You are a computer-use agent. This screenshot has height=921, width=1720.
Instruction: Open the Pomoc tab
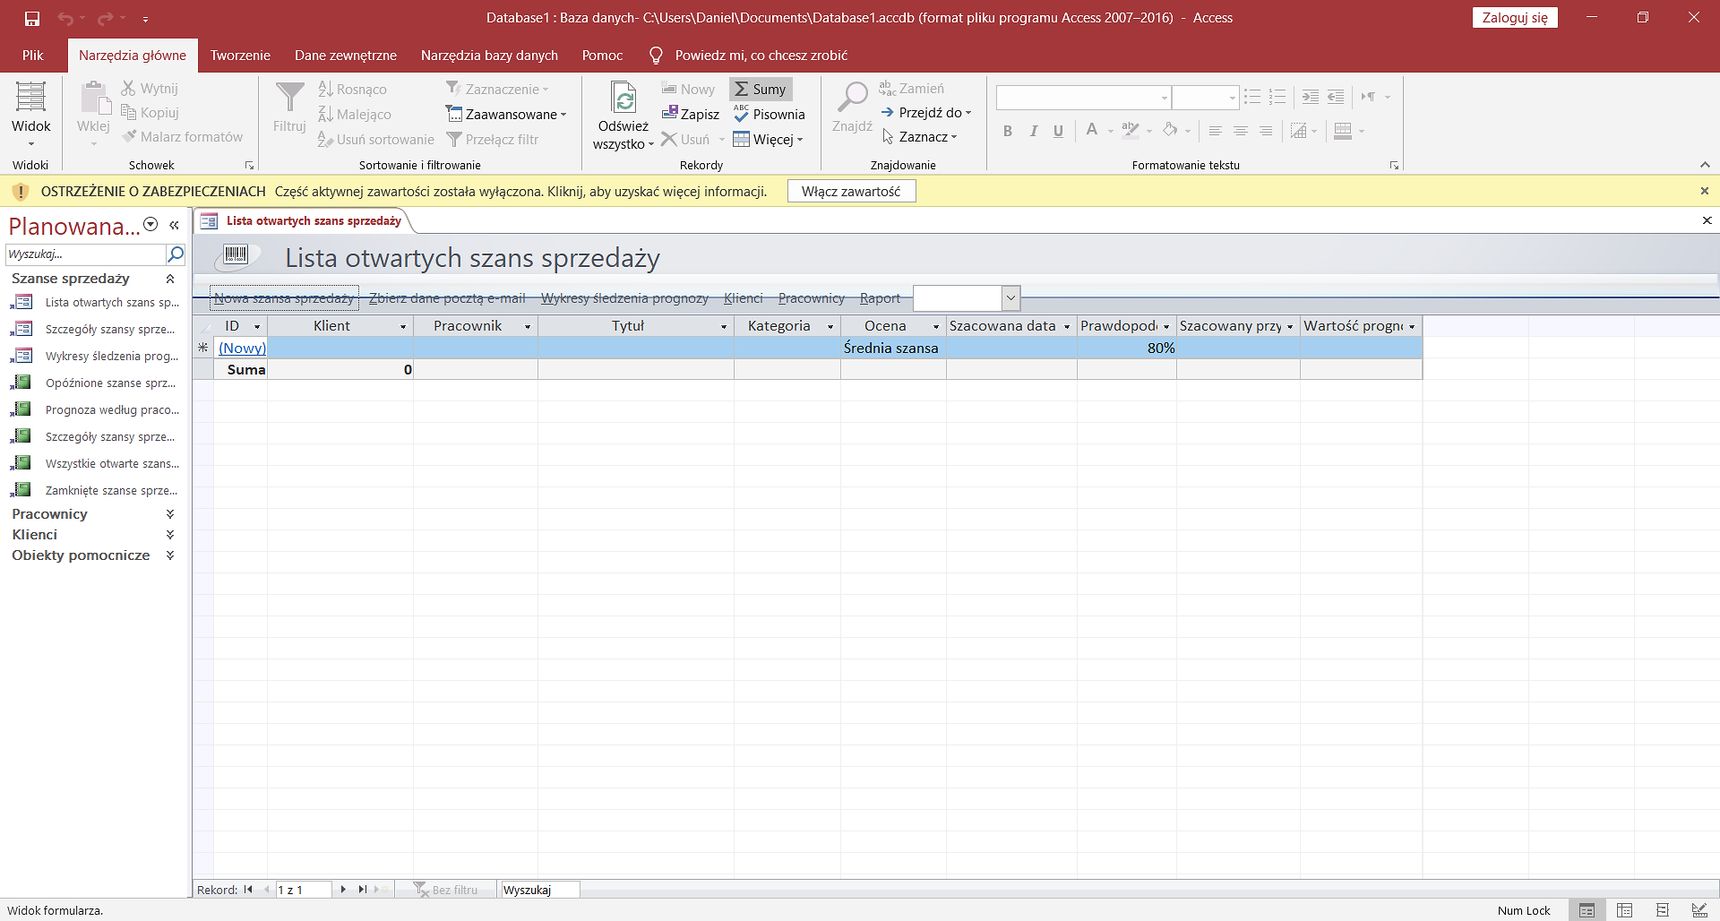(x=602, y=55)
